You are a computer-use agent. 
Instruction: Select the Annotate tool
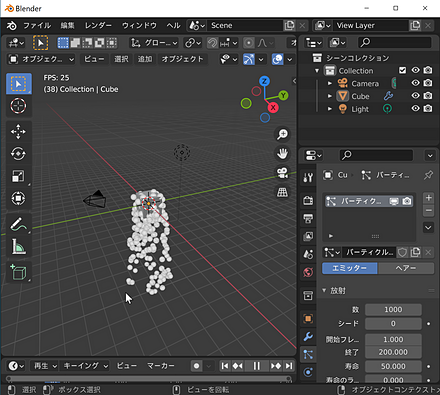click(19, 224)
